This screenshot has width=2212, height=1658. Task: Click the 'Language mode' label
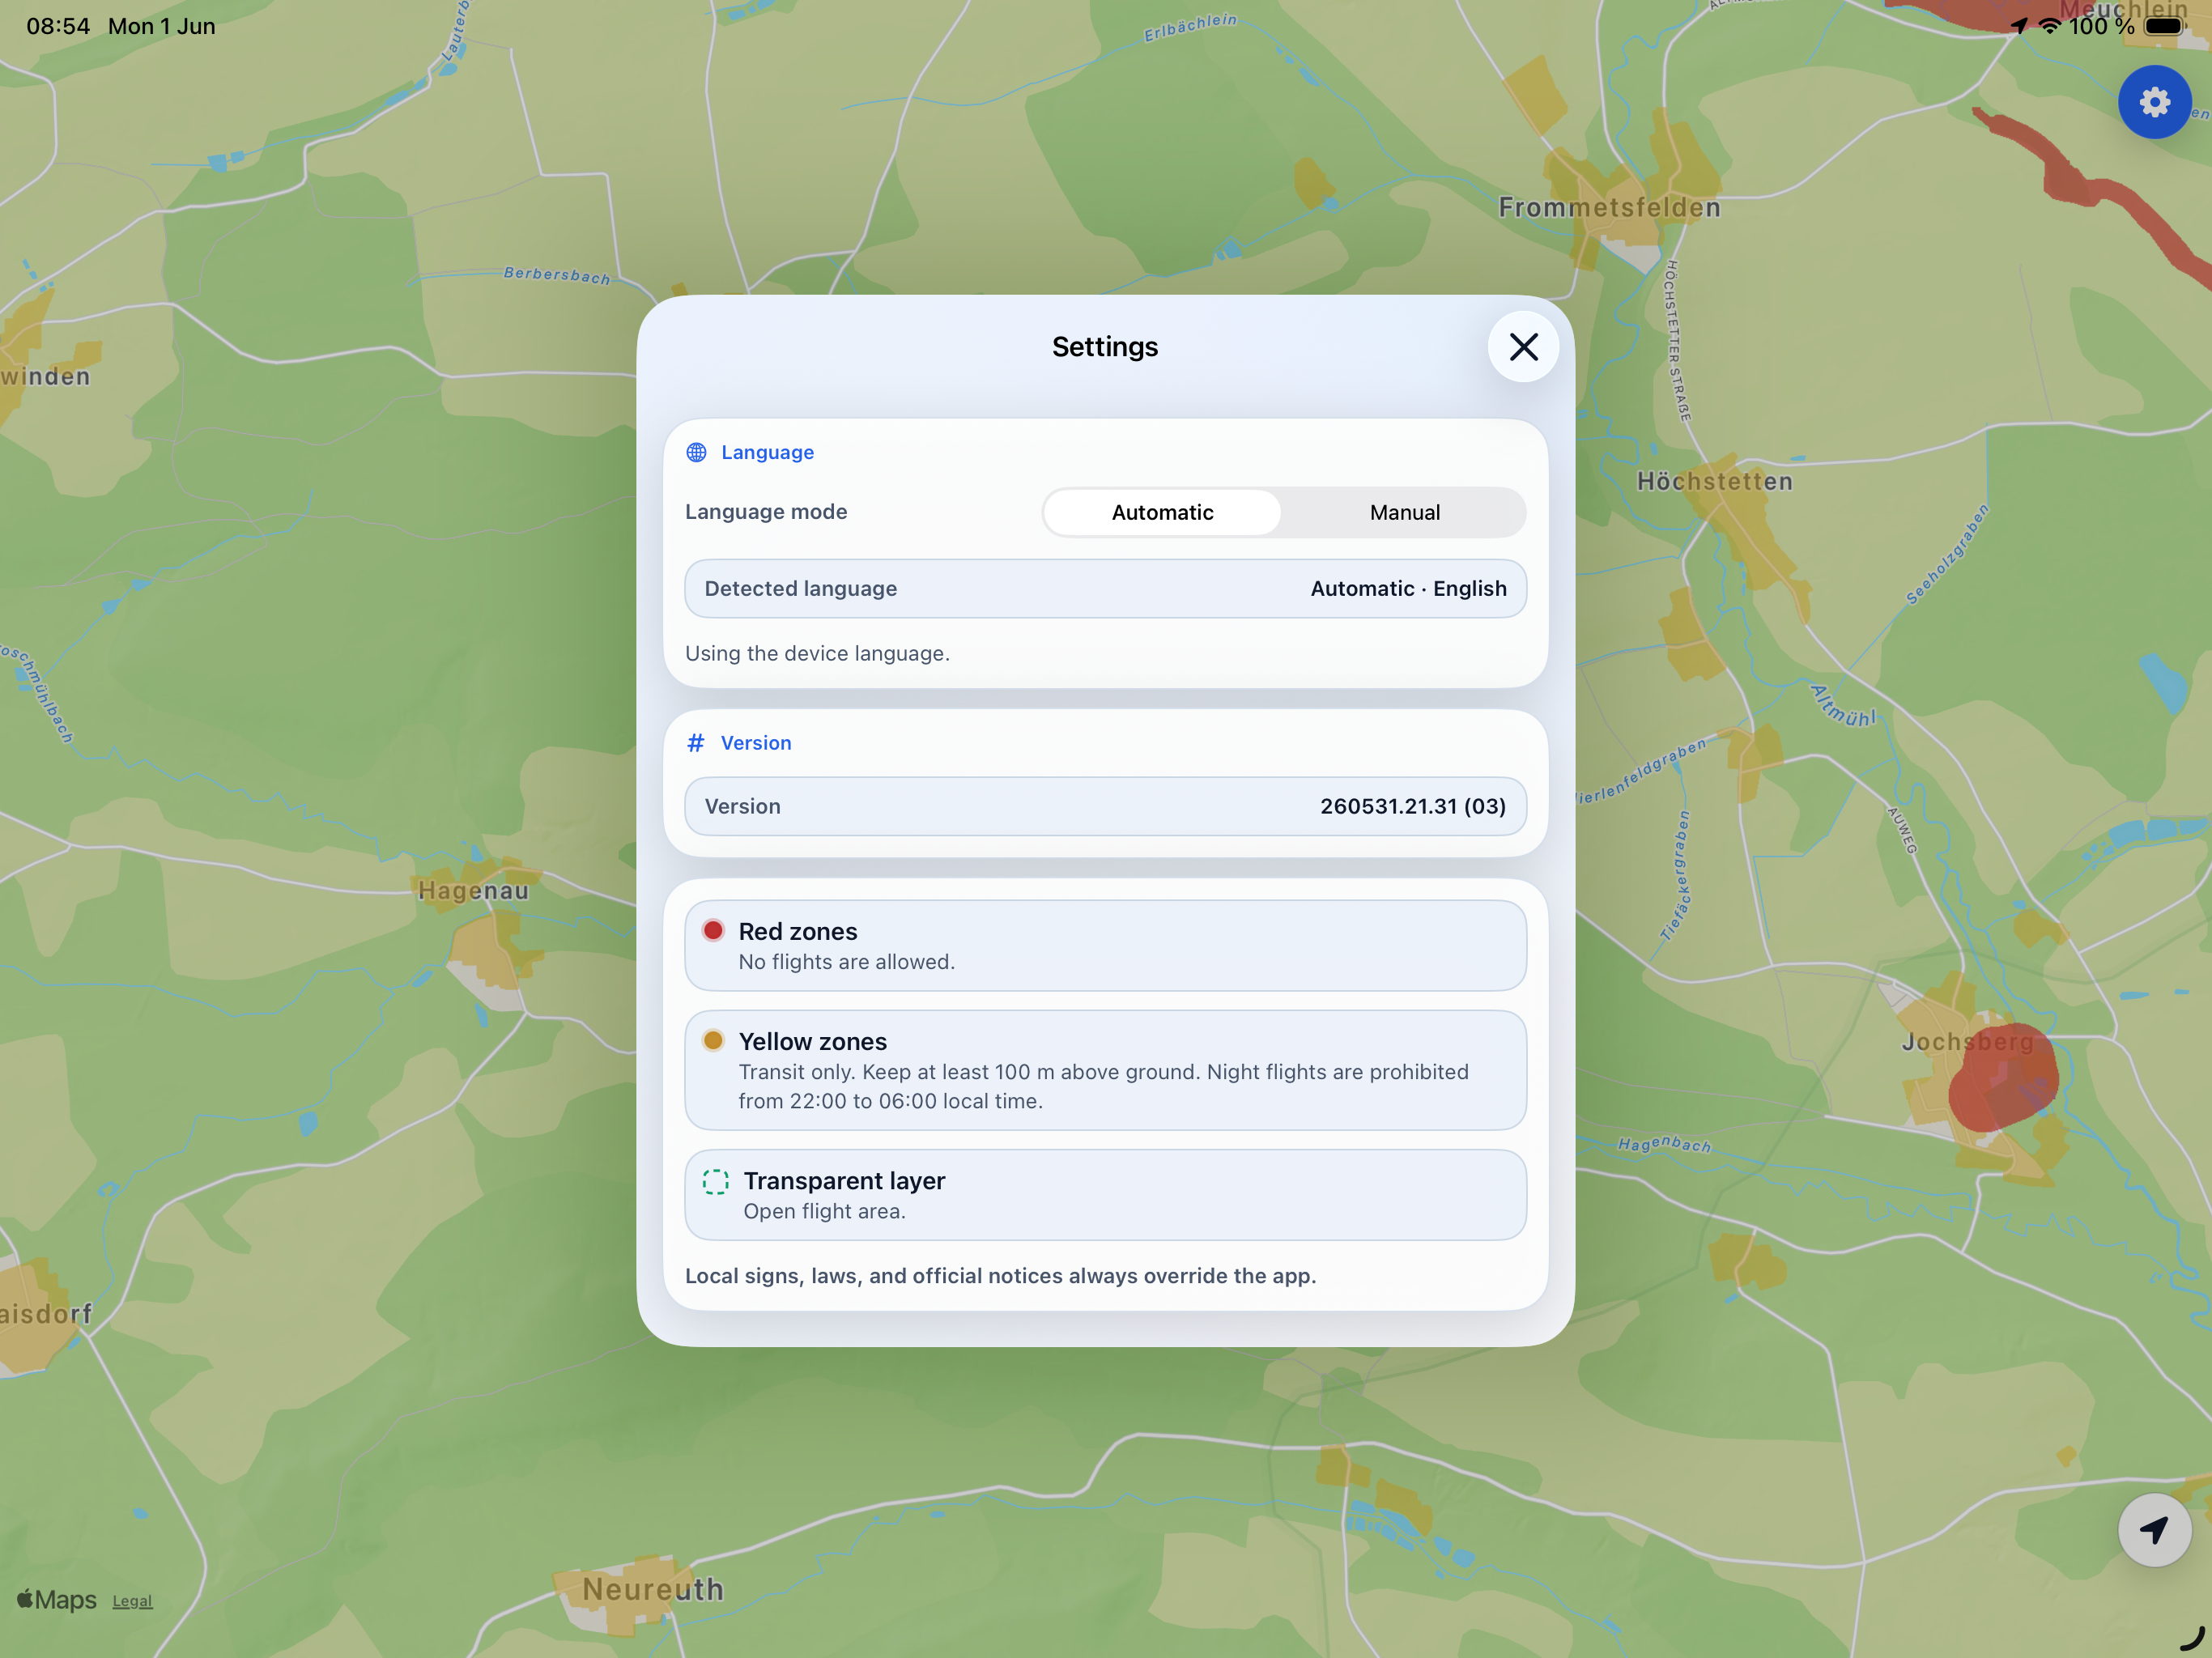(x=766, y=511)
